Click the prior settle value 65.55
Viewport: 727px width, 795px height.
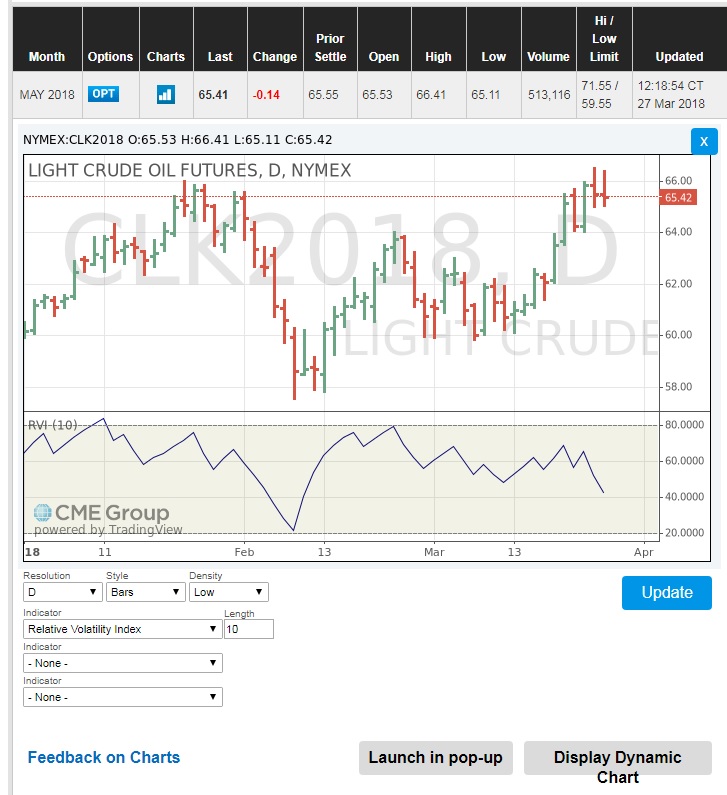pyautogui.click(x=323, y=95)
